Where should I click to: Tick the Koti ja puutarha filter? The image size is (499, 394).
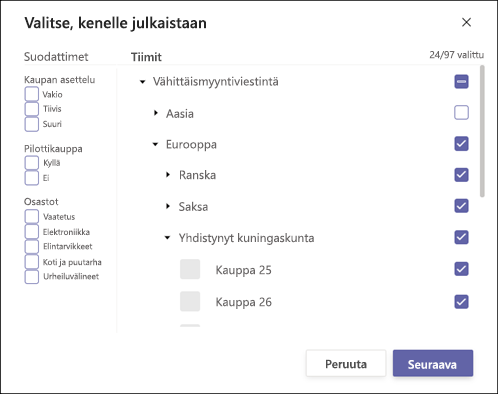32,262
